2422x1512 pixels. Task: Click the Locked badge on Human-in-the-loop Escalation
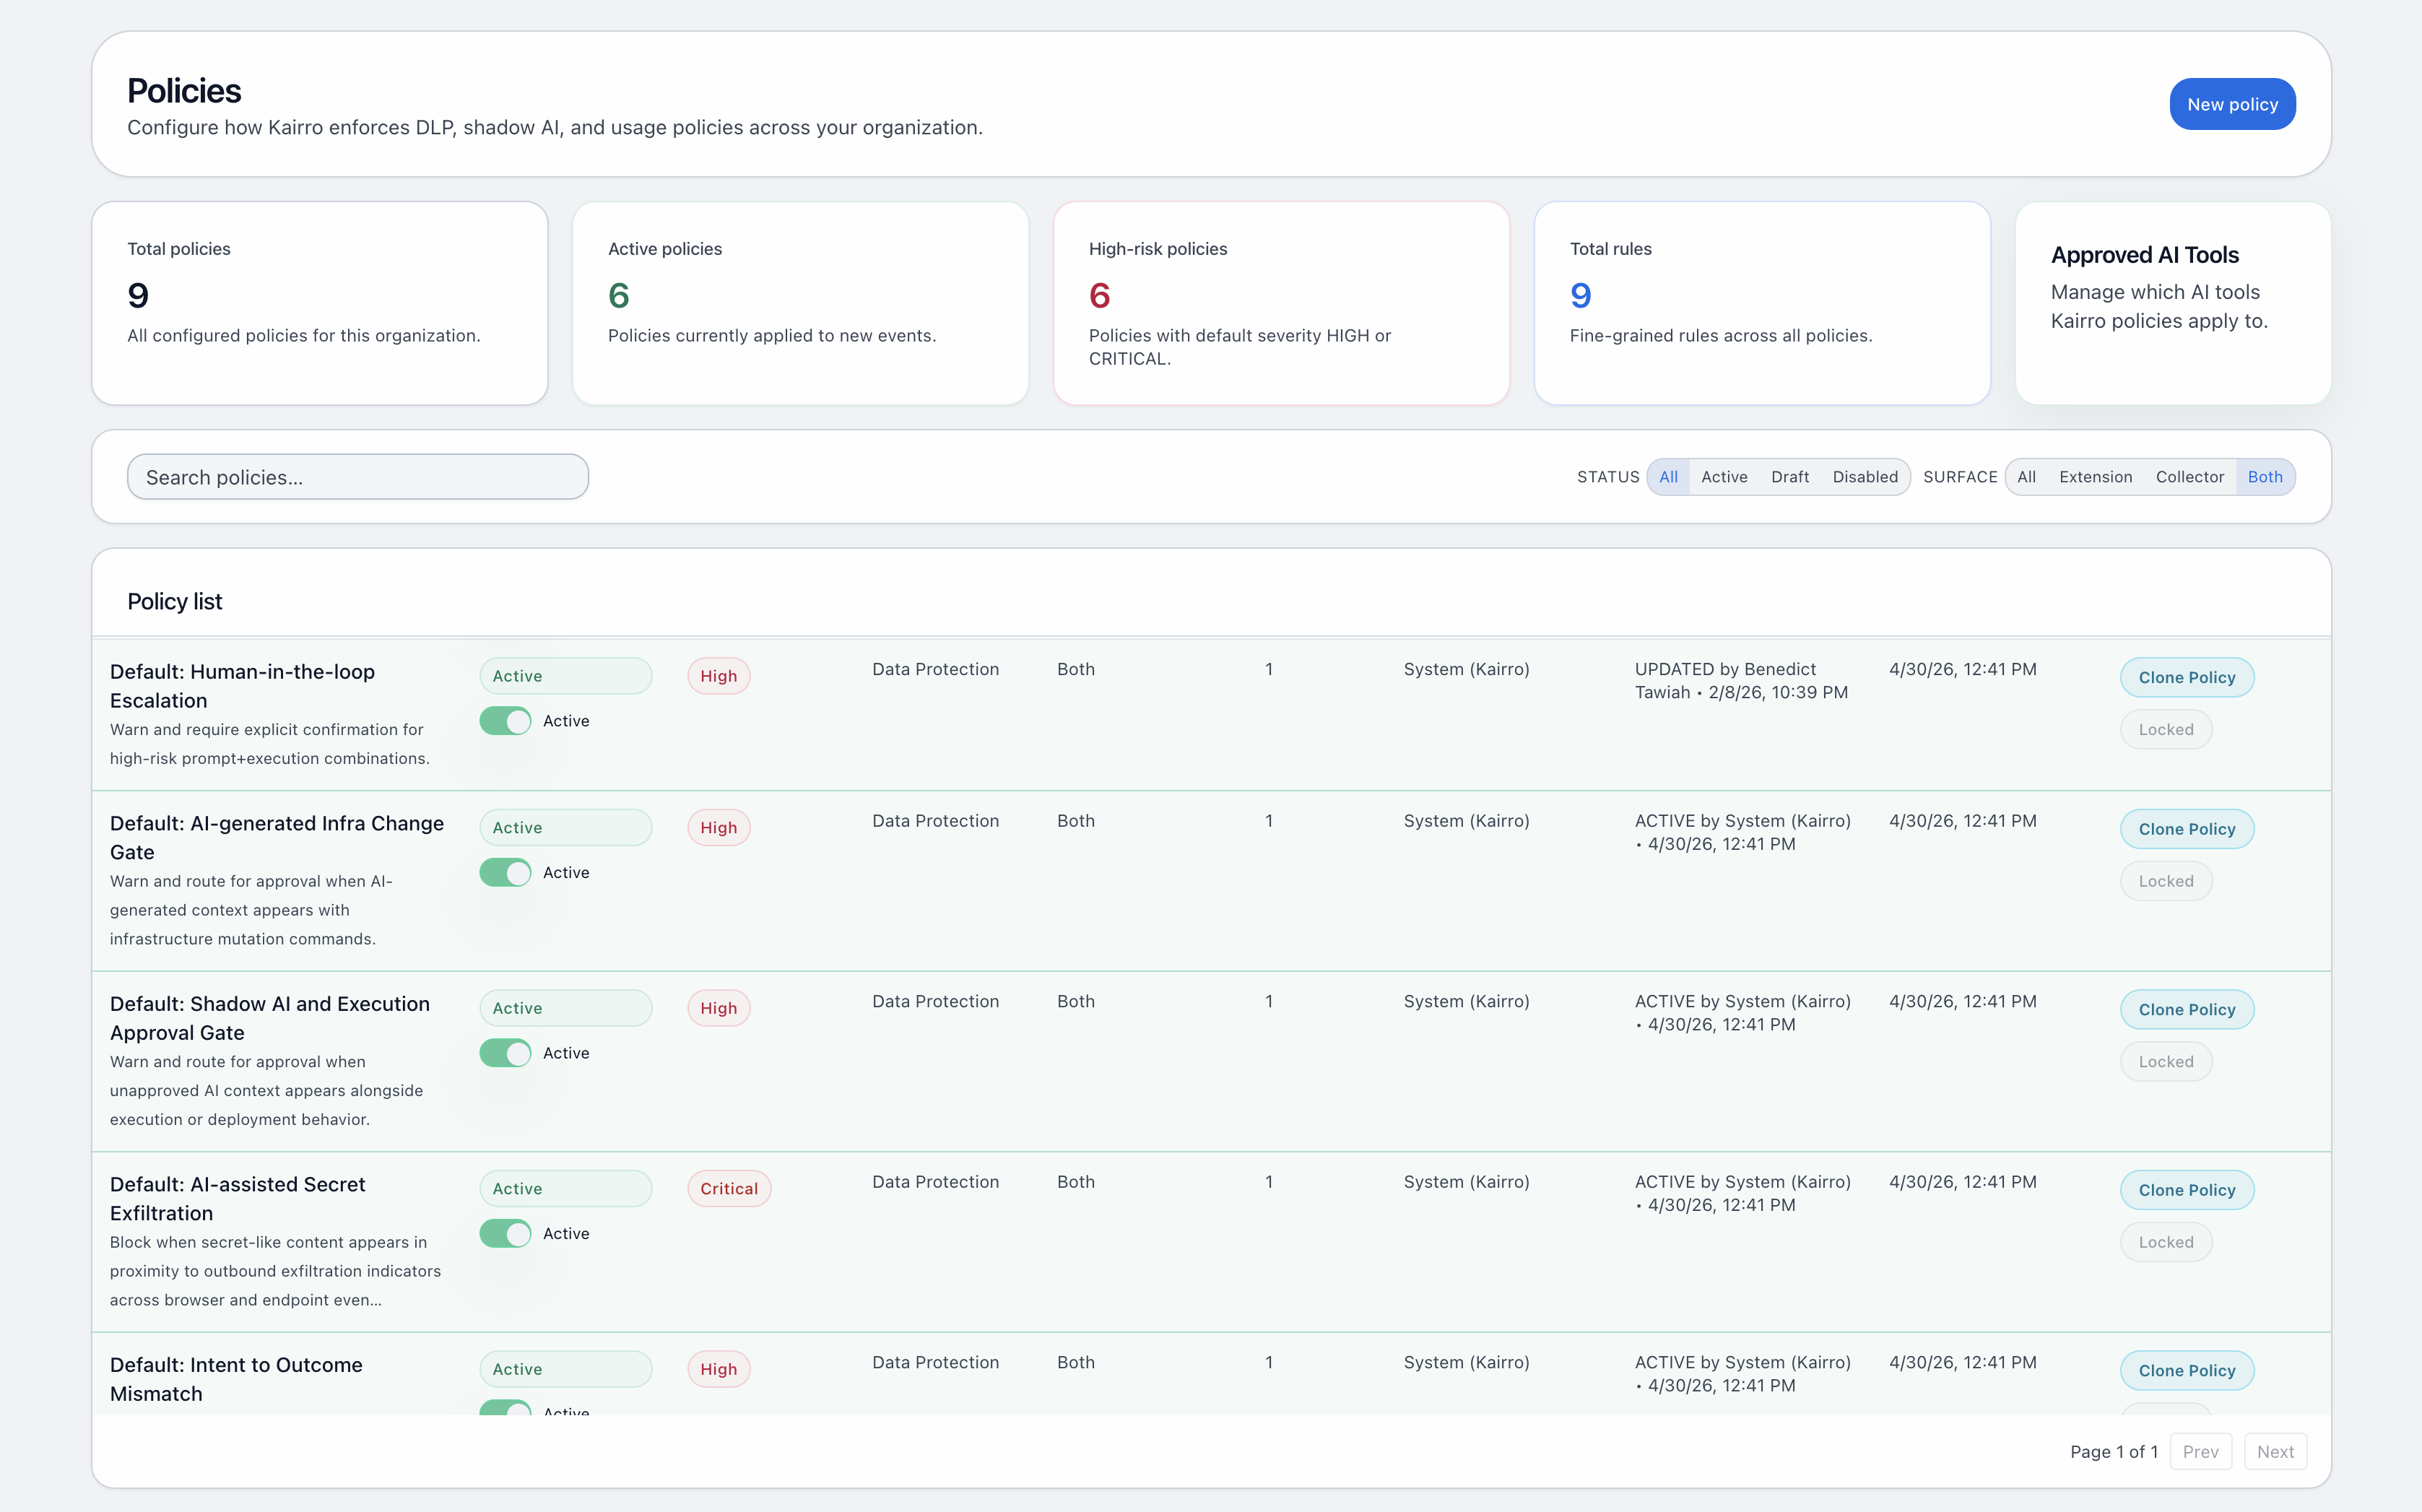point(2165,729)
